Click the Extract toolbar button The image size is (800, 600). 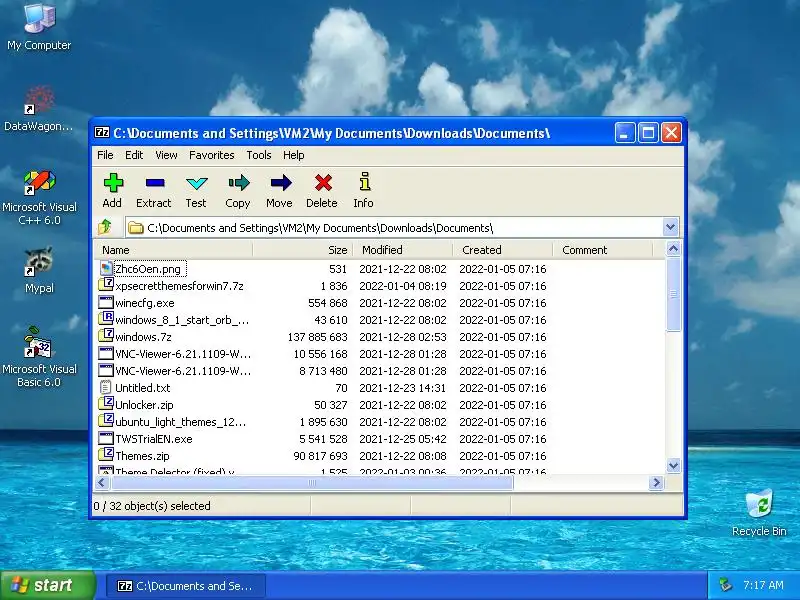coord(154,191)
